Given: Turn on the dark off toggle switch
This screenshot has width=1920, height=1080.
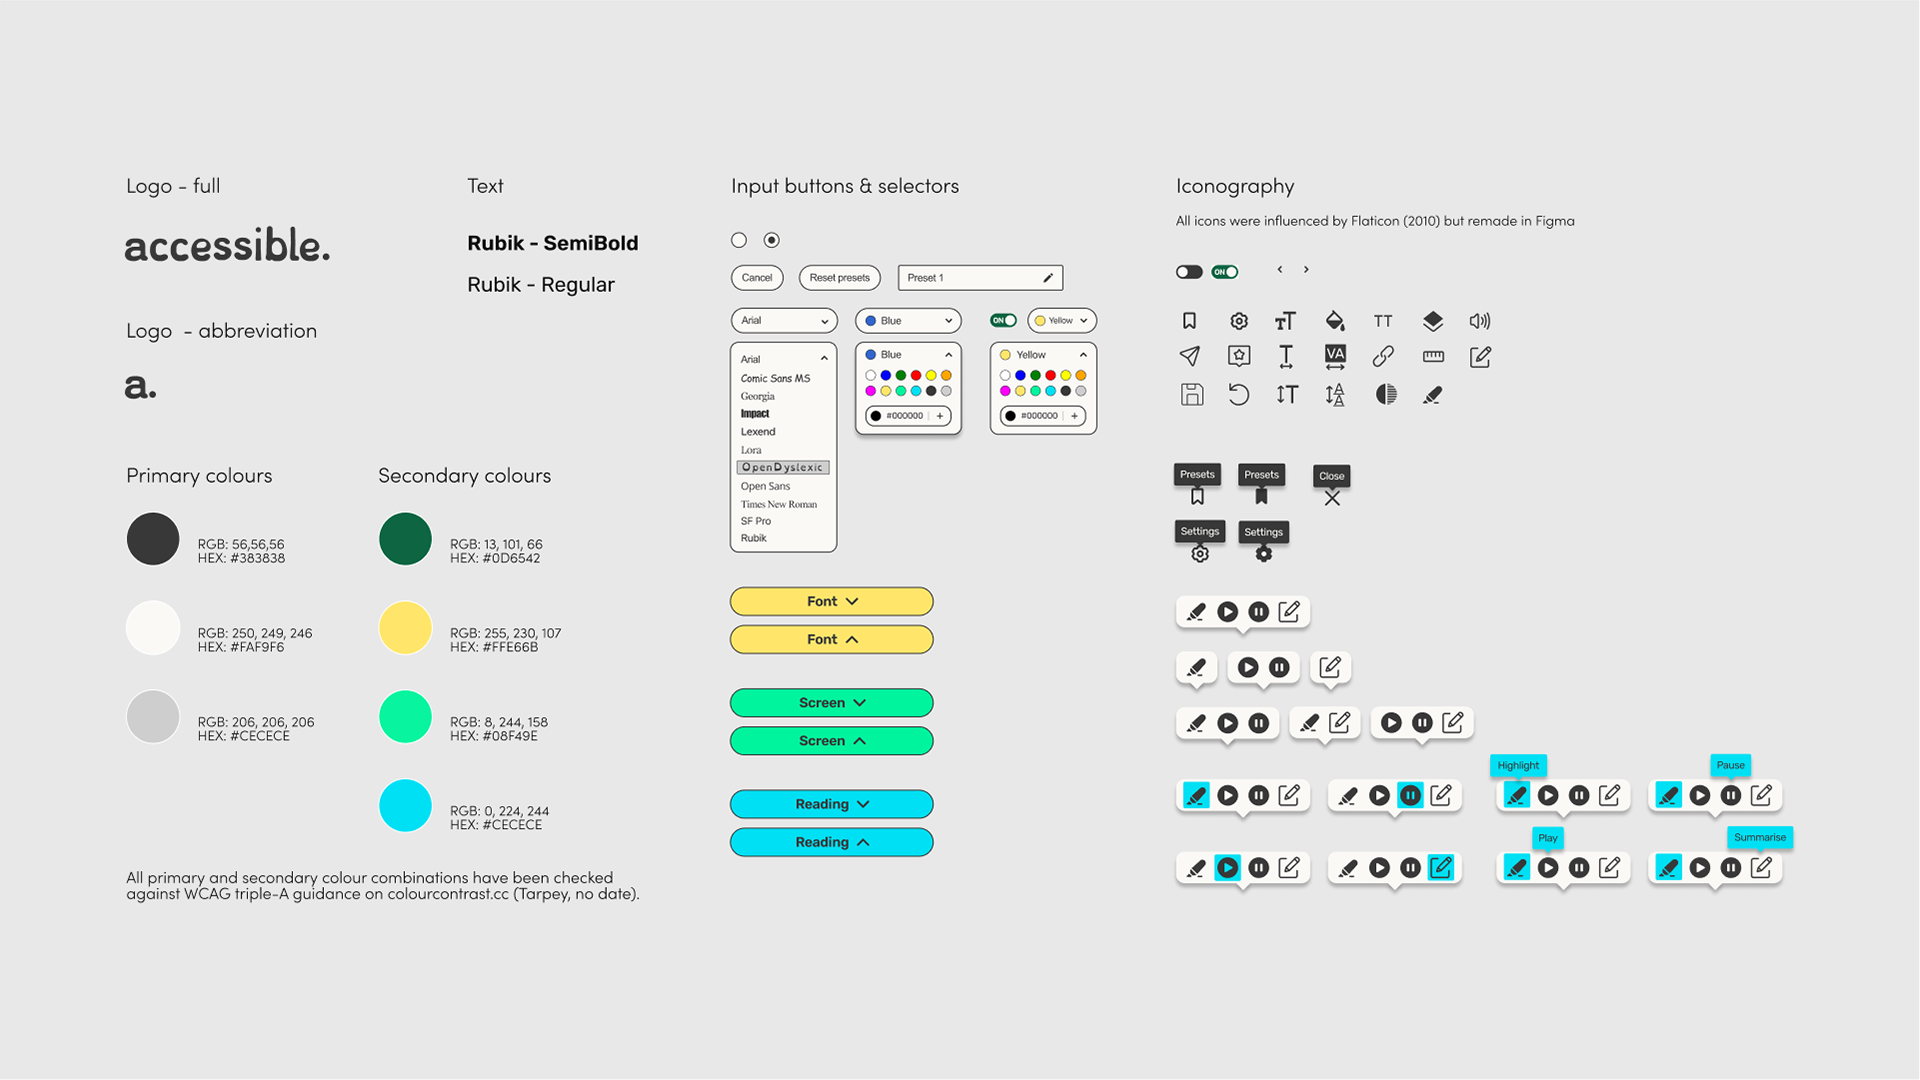Looking at the screenshot, I should tap(1189, 272).
